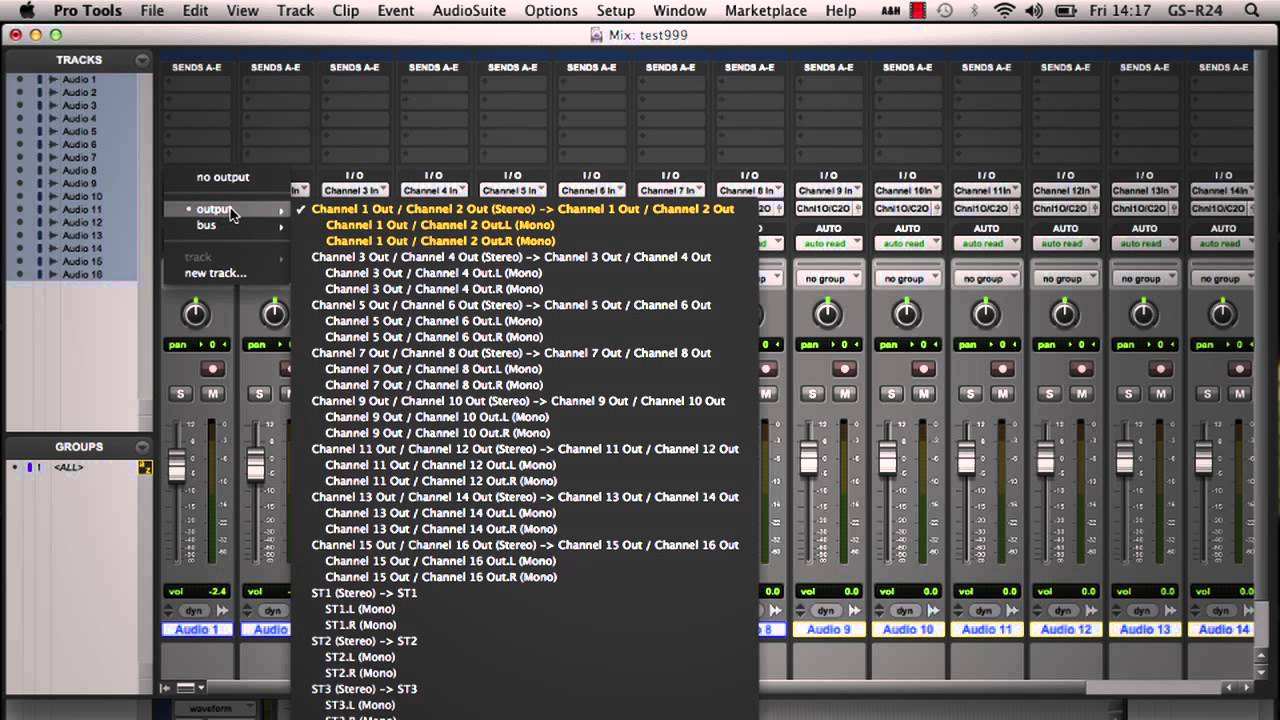Click the volume fader on Audio 9
Image resolution: width=1280 pixels, height=720 pixels.
coord(808,460)
